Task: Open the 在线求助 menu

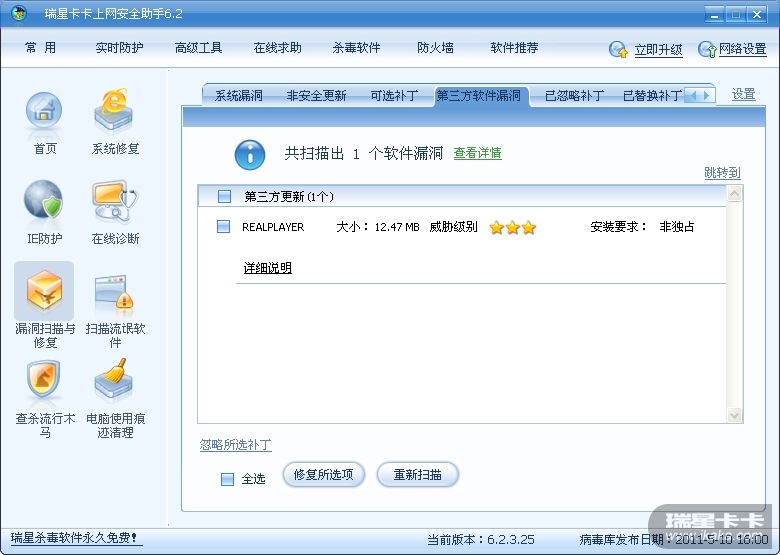Action: (278, 48)
